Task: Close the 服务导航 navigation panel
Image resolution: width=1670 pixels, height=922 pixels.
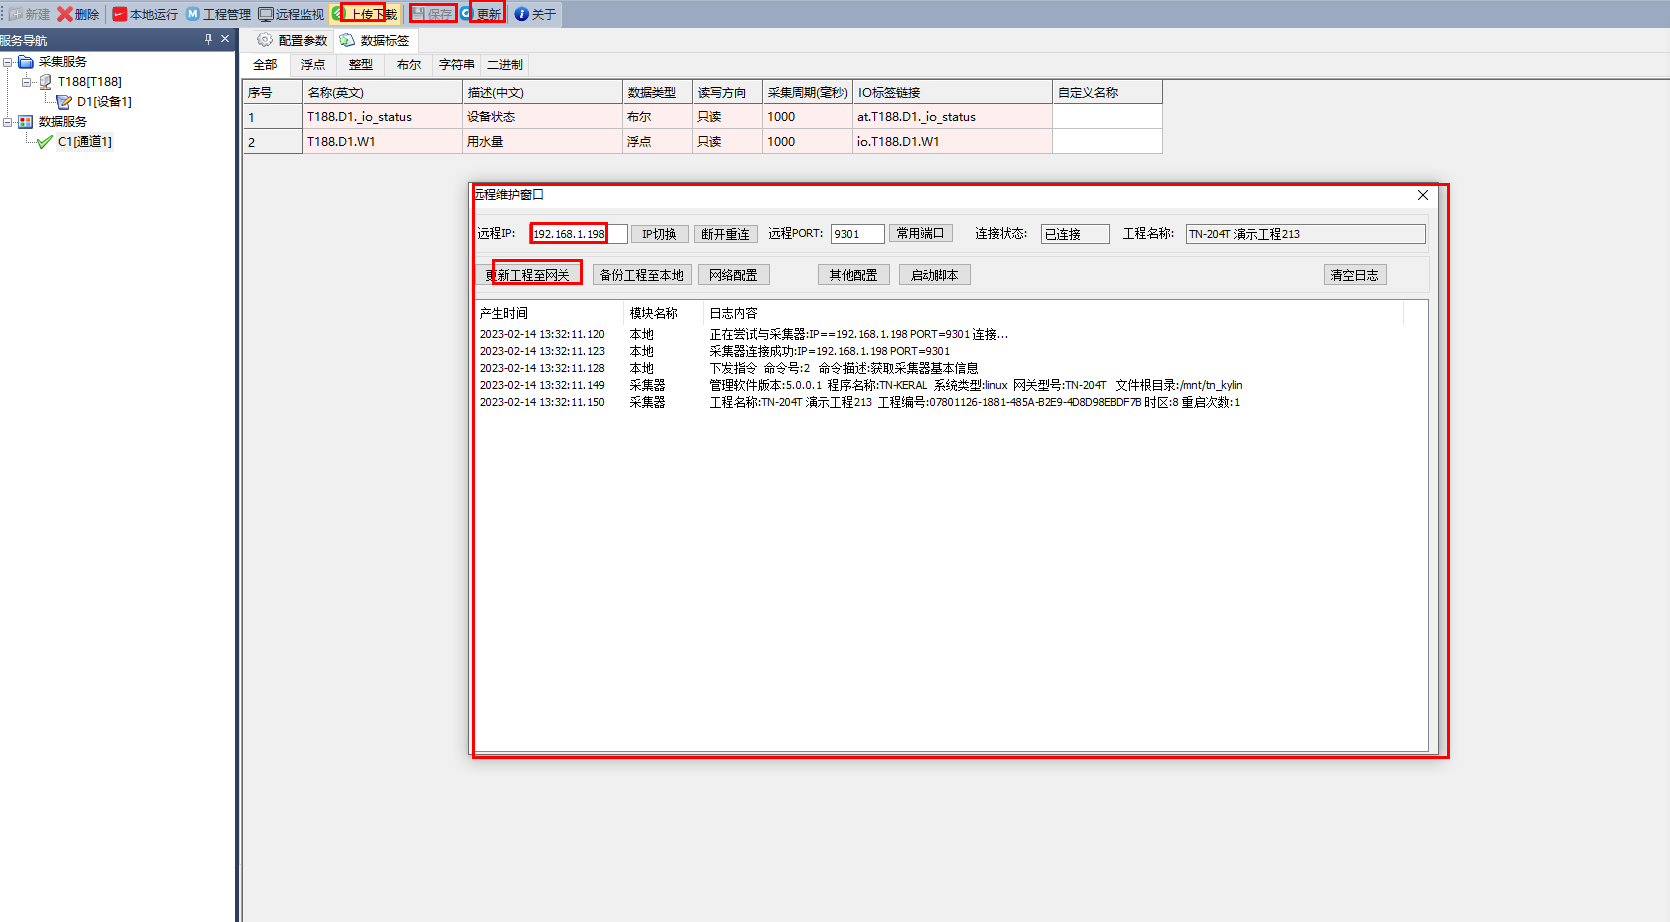Action: pyautogui.click(x=225, y=39)
